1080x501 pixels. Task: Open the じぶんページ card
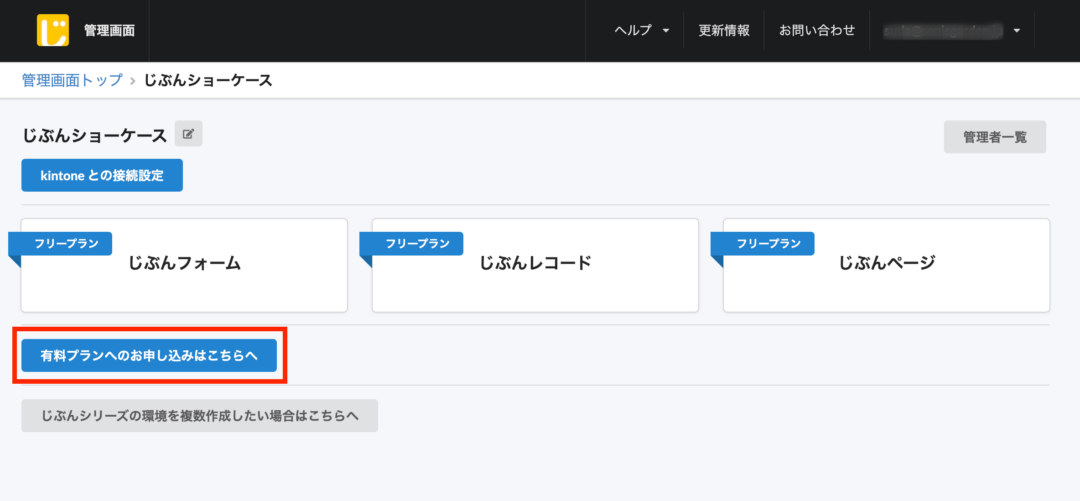886,265
